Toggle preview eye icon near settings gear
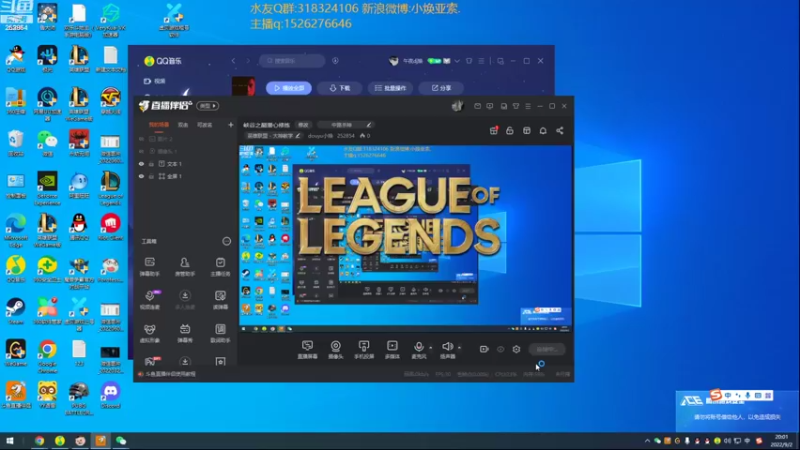800x450 pixels. pos(501,349)
